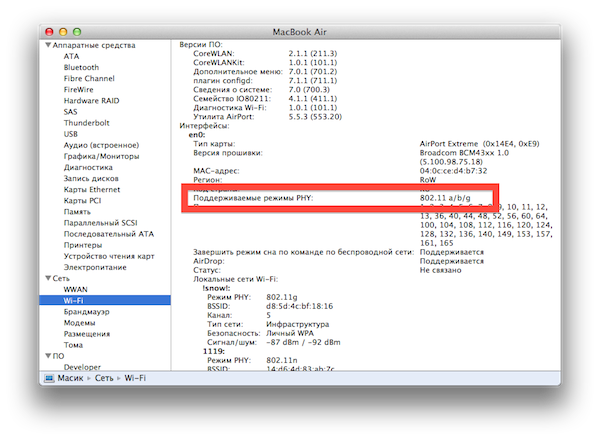Select Принтеры in the sidebar
Image resolution: width=600 pixels, height=440 pixels.
(83, 245)
